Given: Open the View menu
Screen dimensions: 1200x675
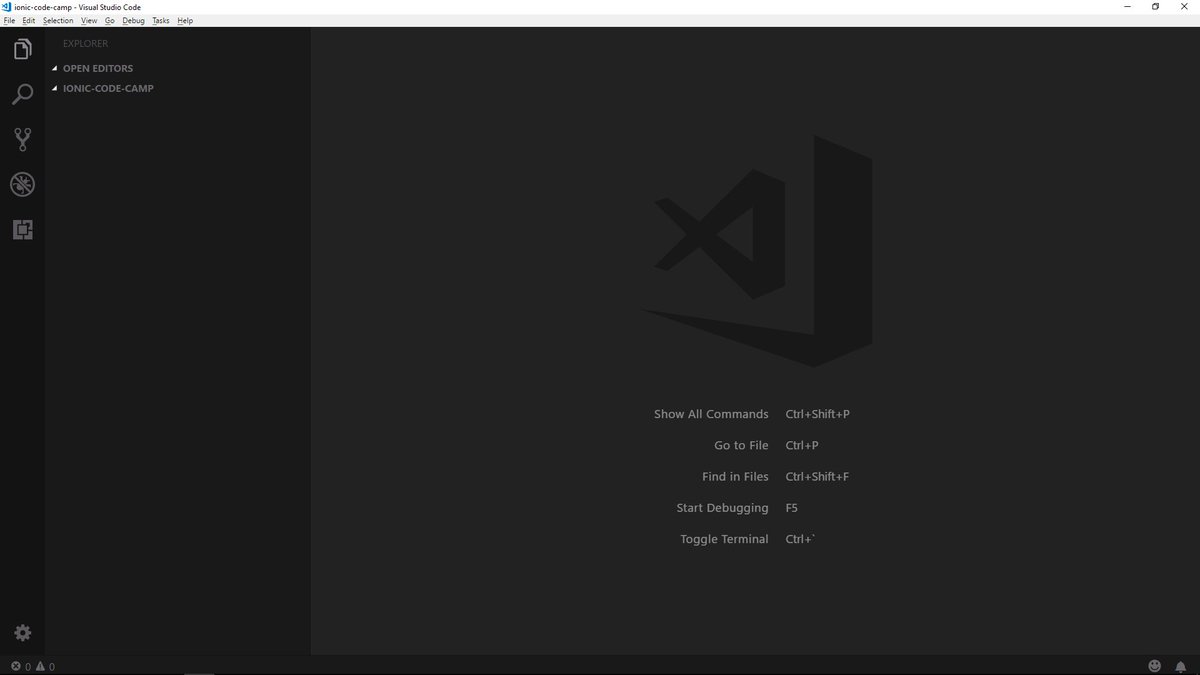Looking at the screenshot, I should (x=89, y=20).
